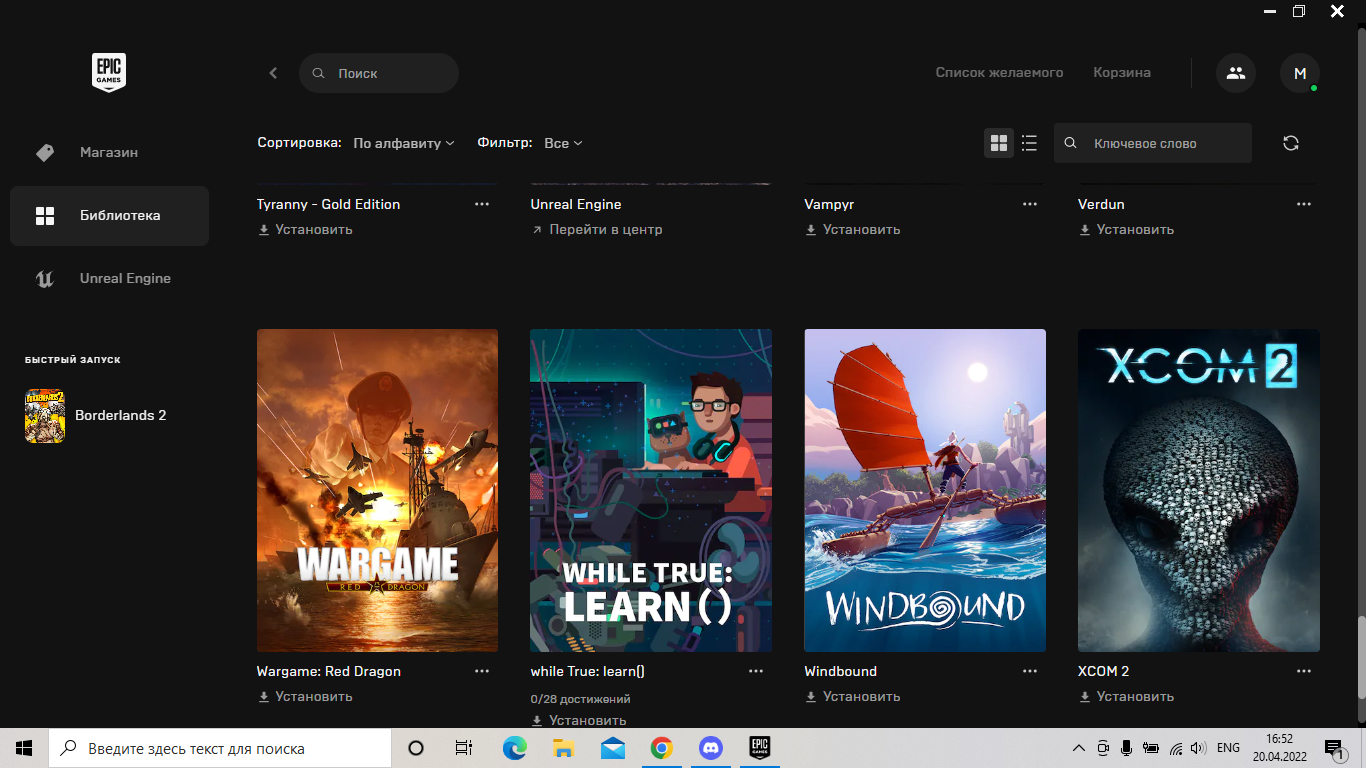Screen dimensions: 1366x768
Task: Click the Vampyr title
Action: [829, 204]
